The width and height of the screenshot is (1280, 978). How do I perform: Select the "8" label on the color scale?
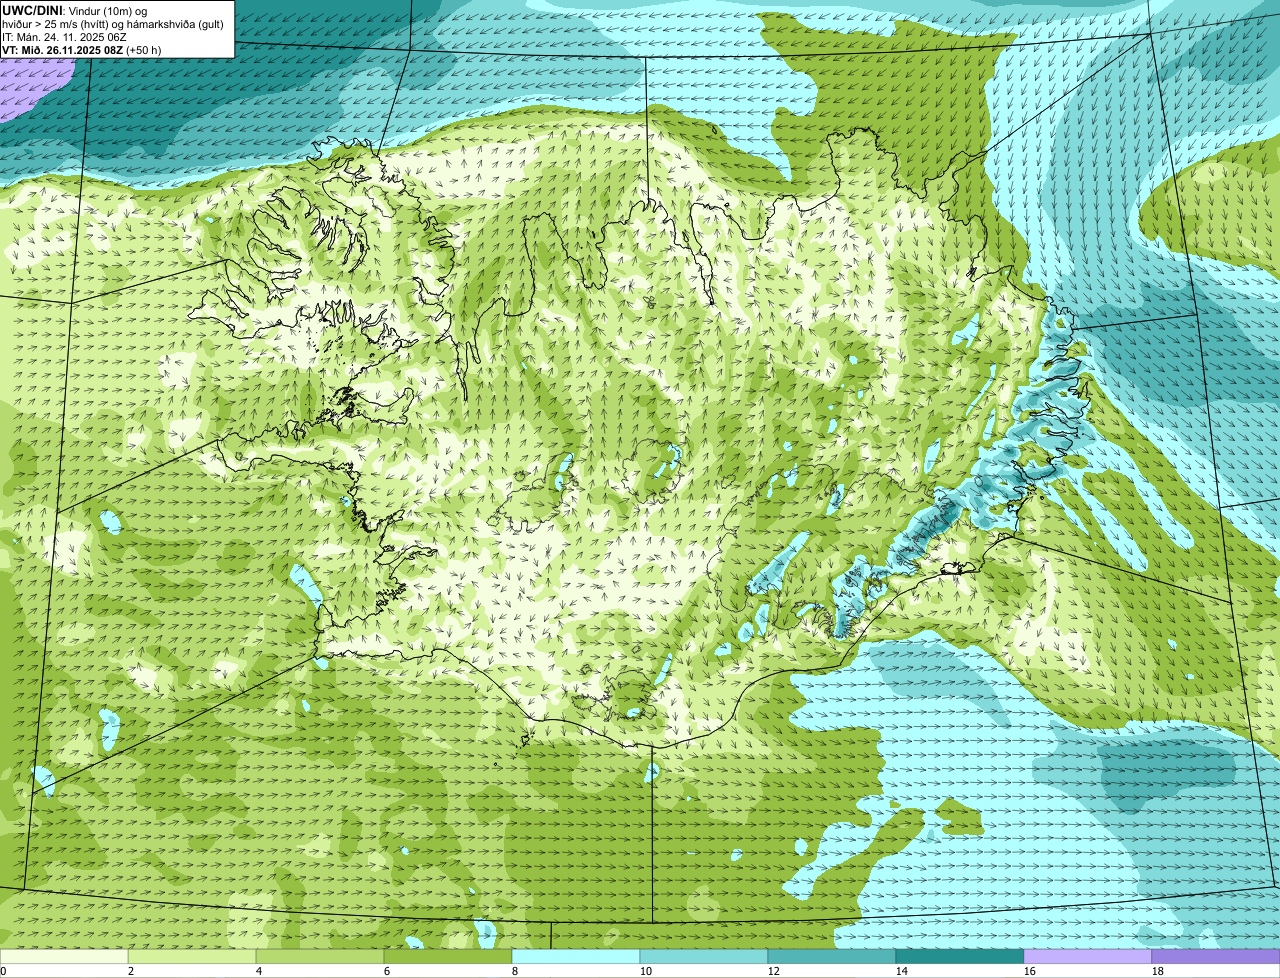point(515,971)
